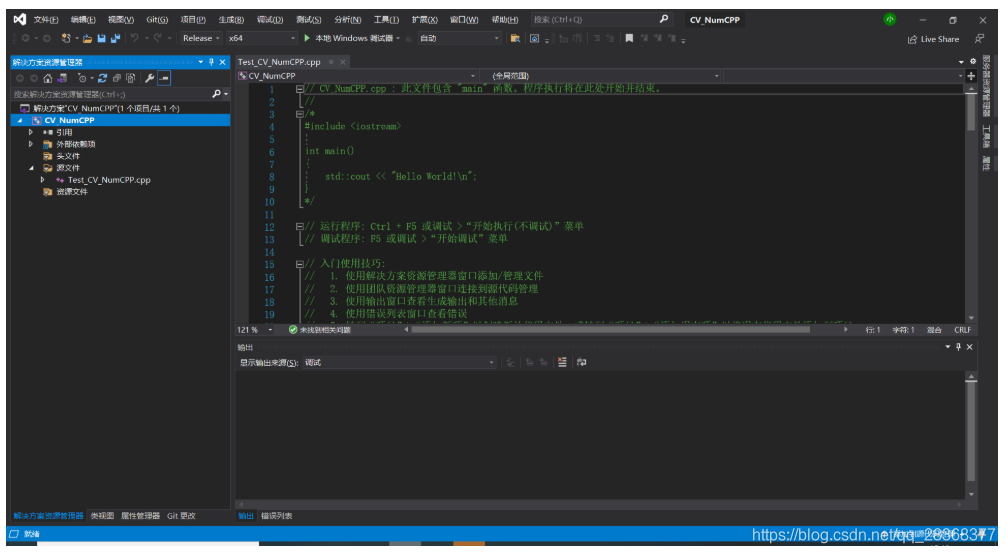The image size is (1006, 554).
Task: Click the Live Share button
Action: tap(934, 39)
